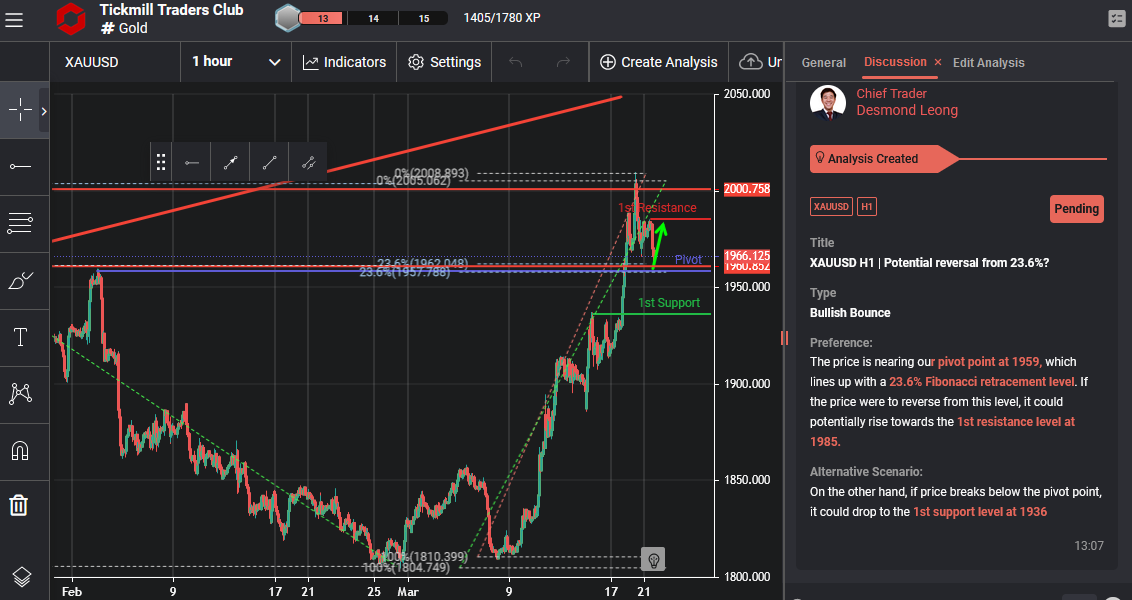Select the Text tool

tap(20, 337)
